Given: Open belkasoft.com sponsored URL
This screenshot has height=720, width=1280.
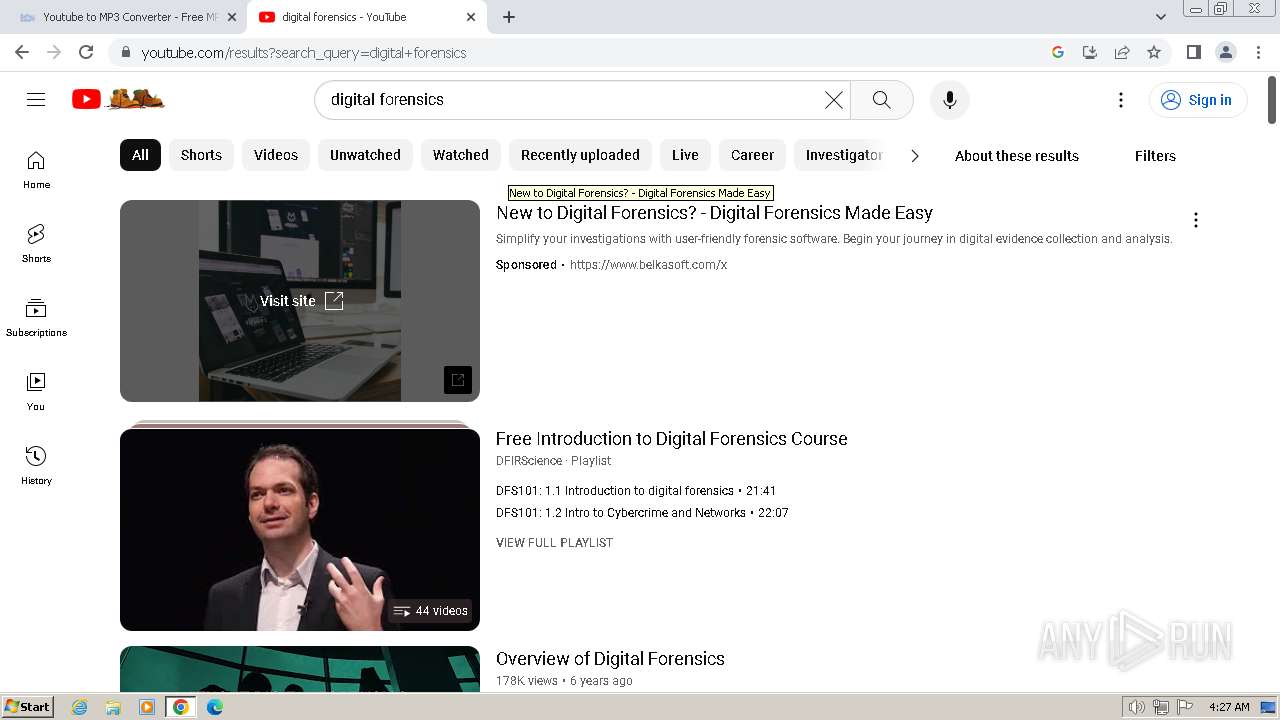Looking at the screenshot, I should pos(648,265).
